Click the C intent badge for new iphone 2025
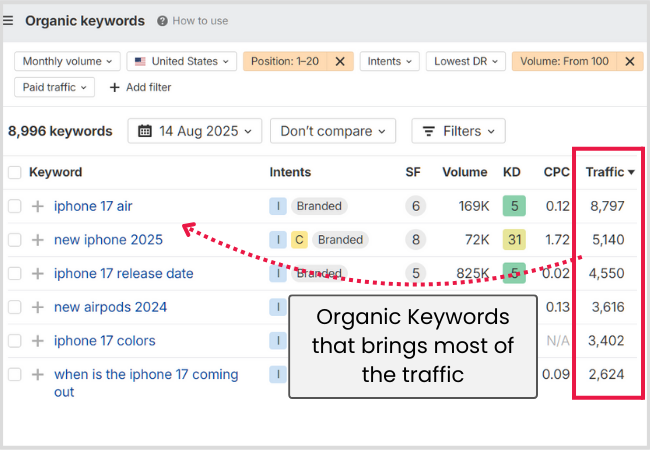 pyautogui.click(x=299, y=240)
